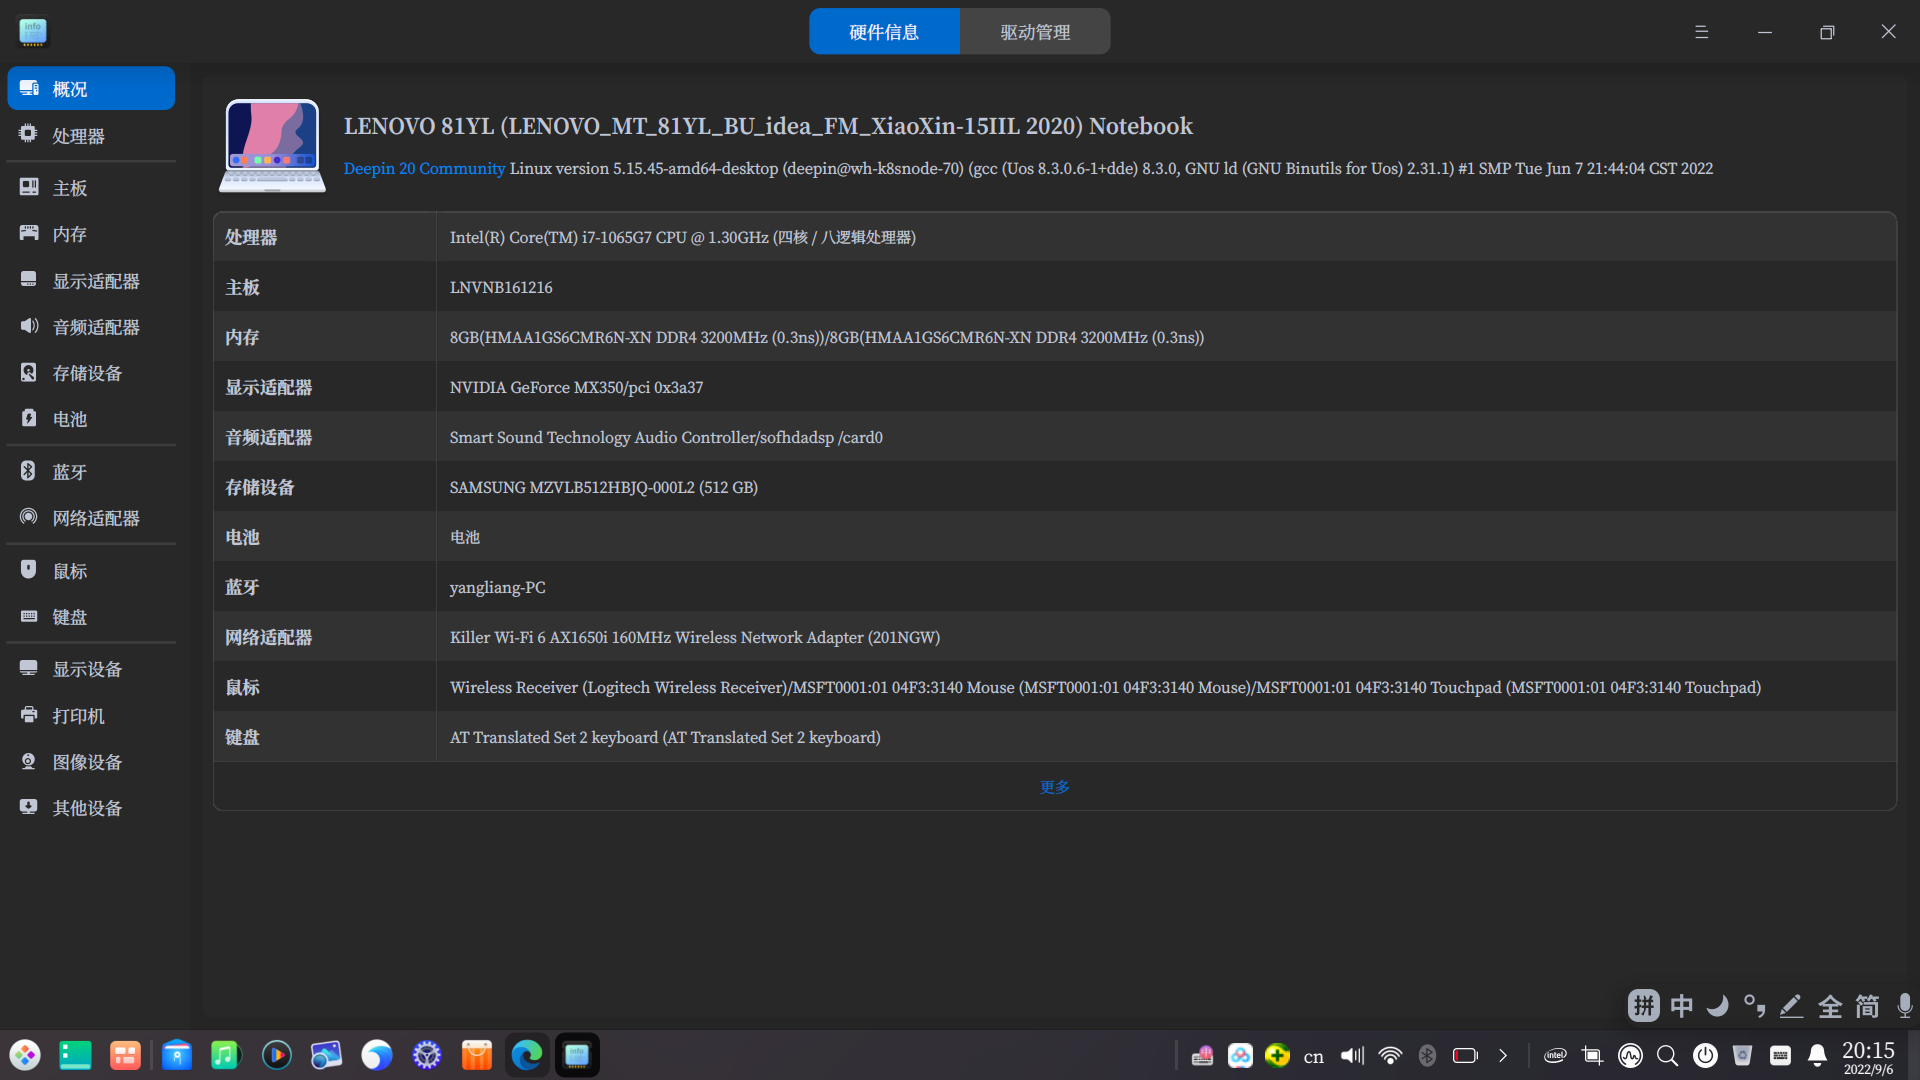Image resolution: width=1920 pixels, height=1080 pixels.
Task: Open 音频适配器 audio adapter section
Action: tap(95, 327)
